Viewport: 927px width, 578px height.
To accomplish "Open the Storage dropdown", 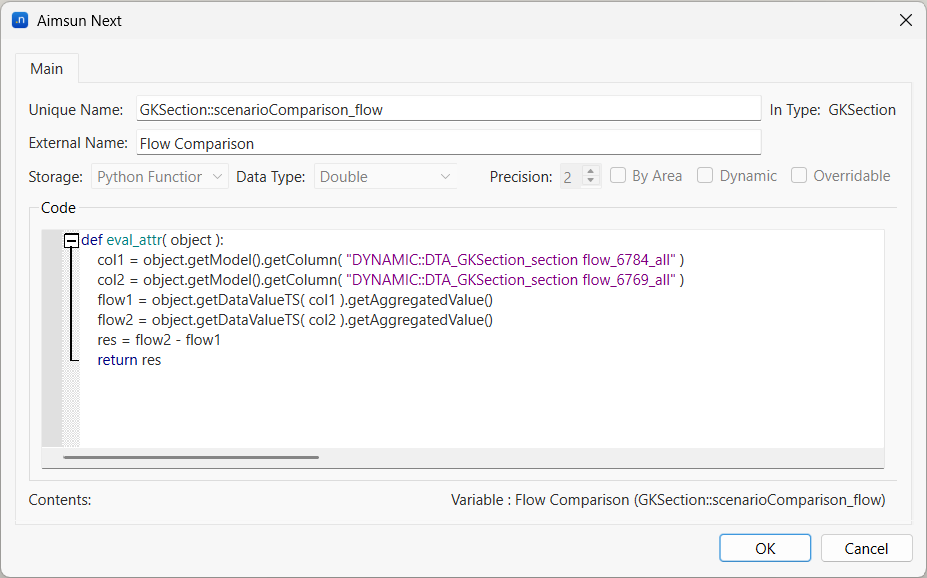I will pyautogui.click(x=160, y=177).
